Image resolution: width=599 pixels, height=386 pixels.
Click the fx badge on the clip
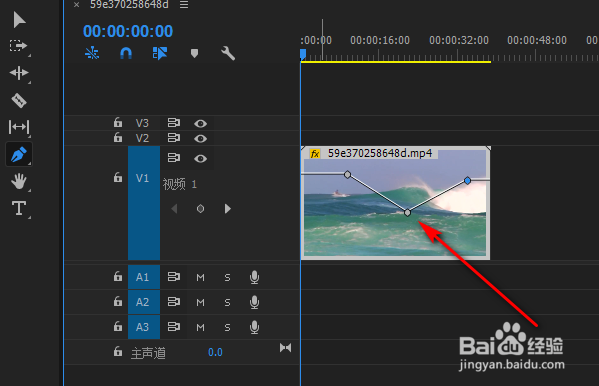315,154
